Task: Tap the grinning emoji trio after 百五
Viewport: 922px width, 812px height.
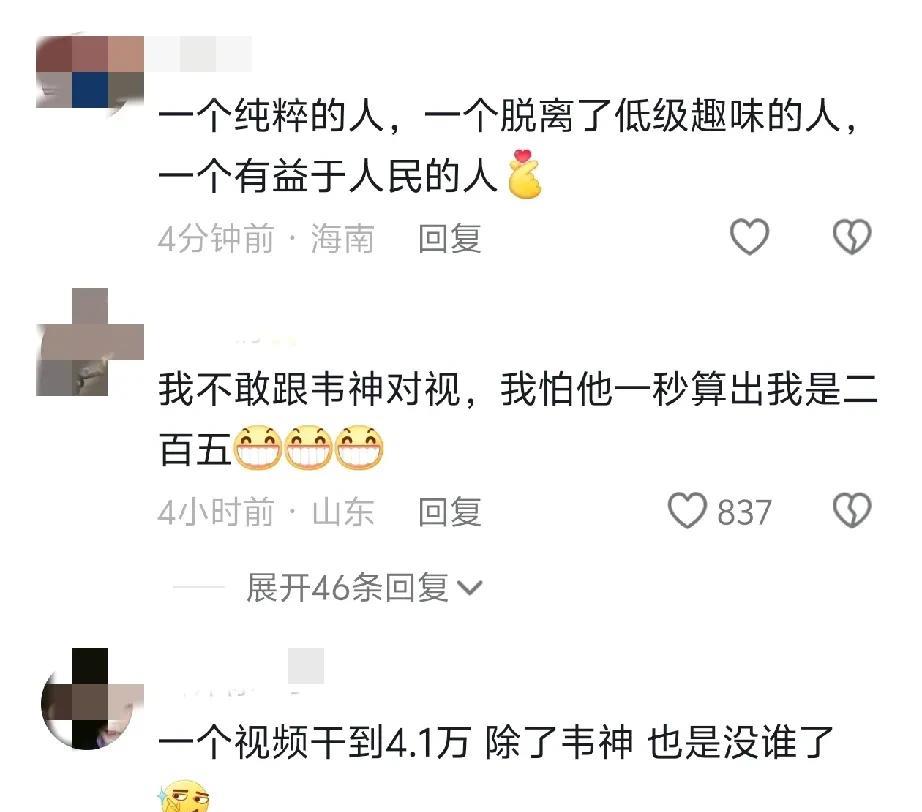Action: (x=309, y=447)
